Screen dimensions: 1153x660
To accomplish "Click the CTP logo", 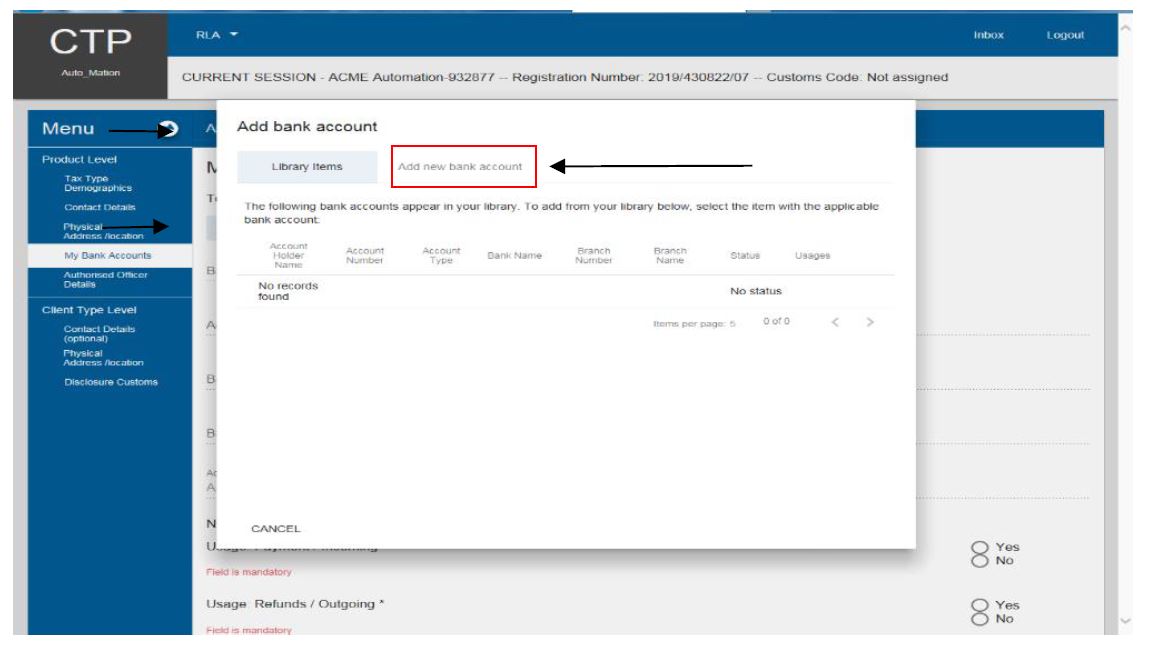I will coord(90,42).
